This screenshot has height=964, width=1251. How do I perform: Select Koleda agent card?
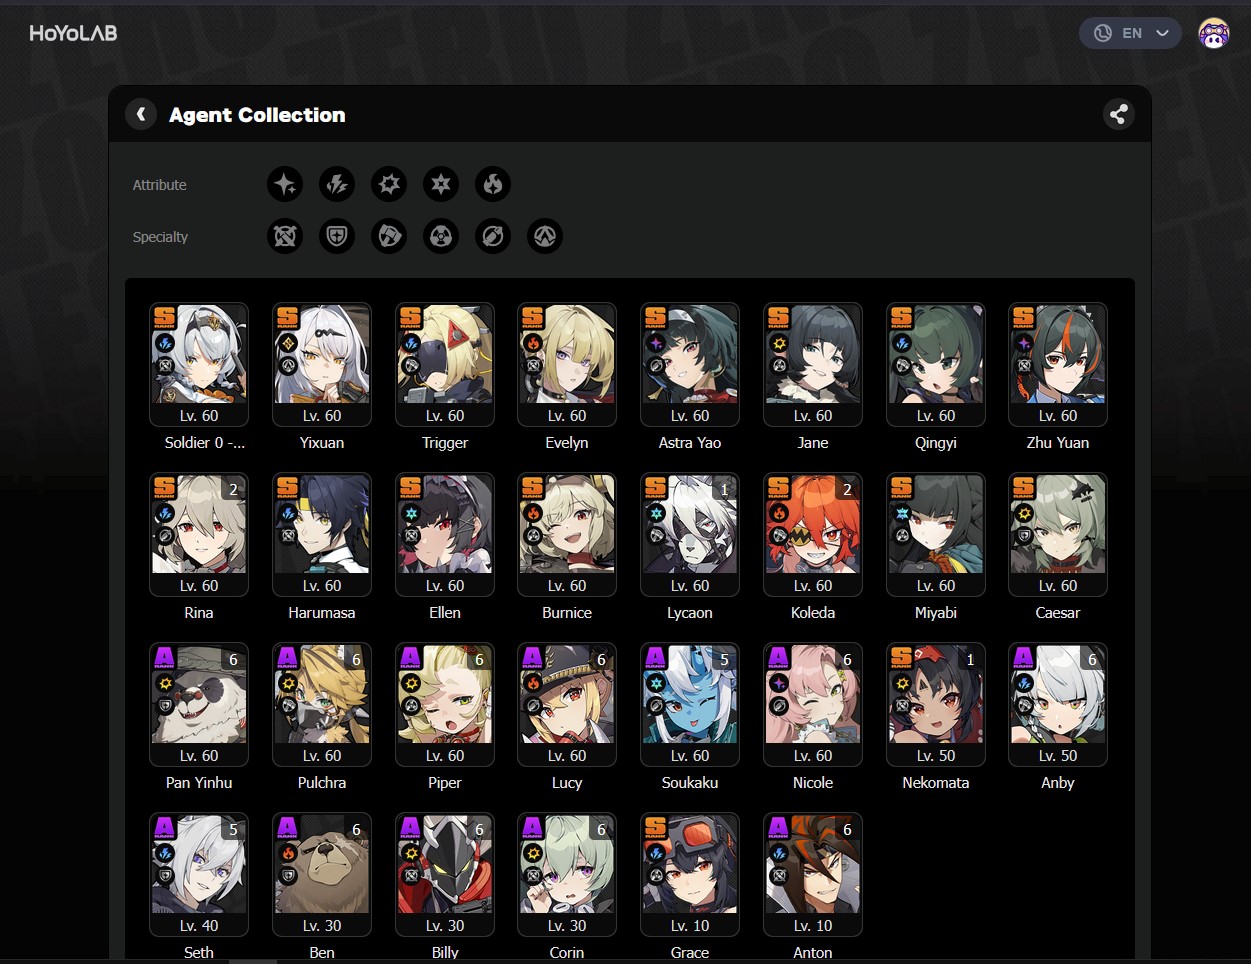(813, 535)
